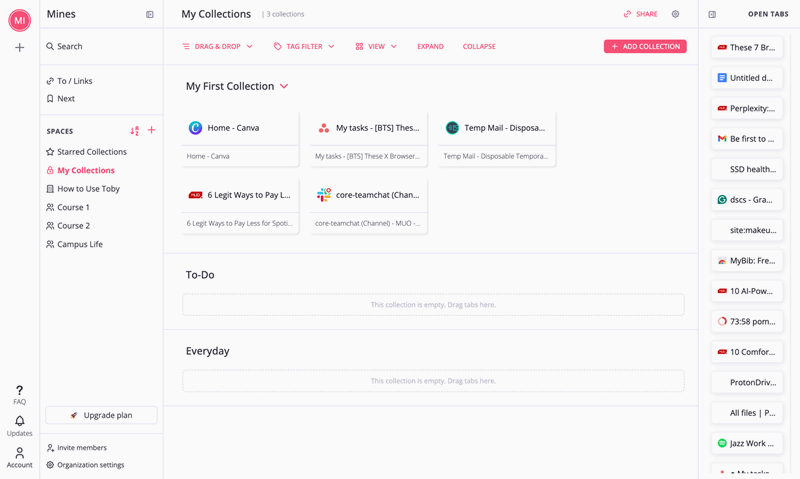Open 'Untitled d...' document tab
The height and width of the screenshot is (479, 800).
[747, 78]
